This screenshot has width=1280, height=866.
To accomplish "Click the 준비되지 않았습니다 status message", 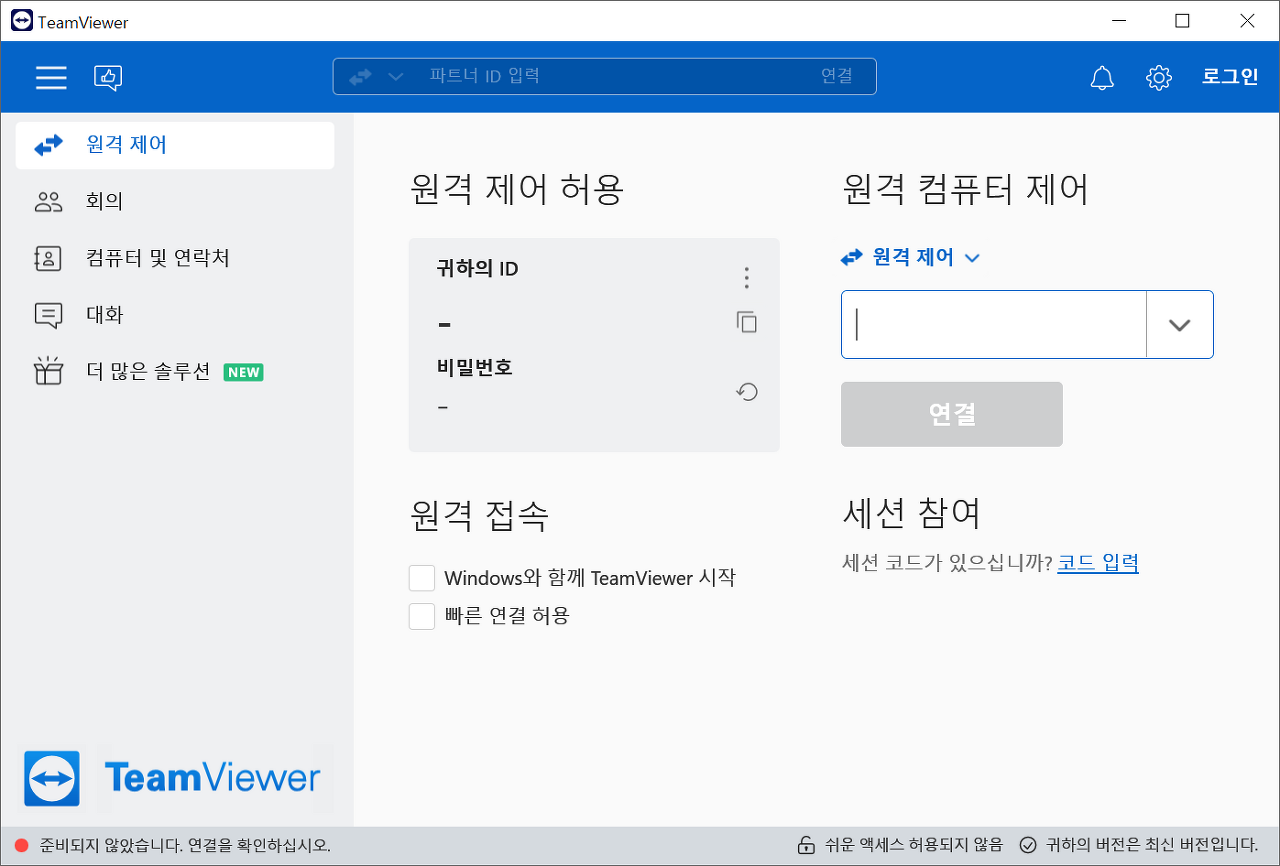I will (x=185, y=846).
